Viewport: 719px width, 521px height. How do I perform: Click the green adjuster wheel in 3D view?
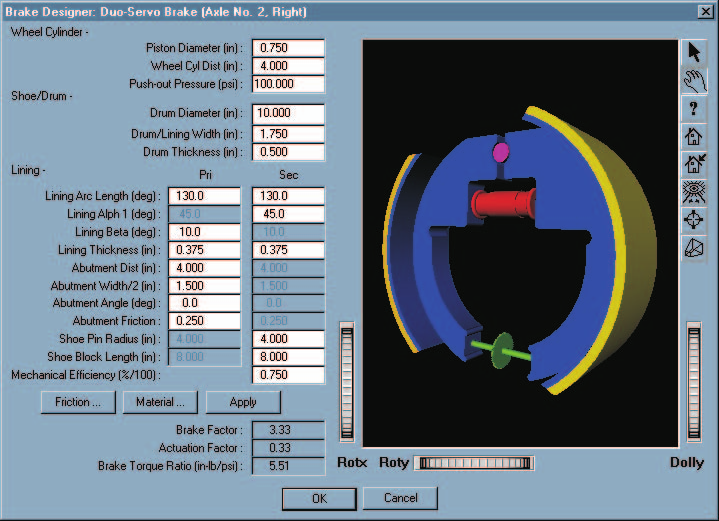coord(503,350)
